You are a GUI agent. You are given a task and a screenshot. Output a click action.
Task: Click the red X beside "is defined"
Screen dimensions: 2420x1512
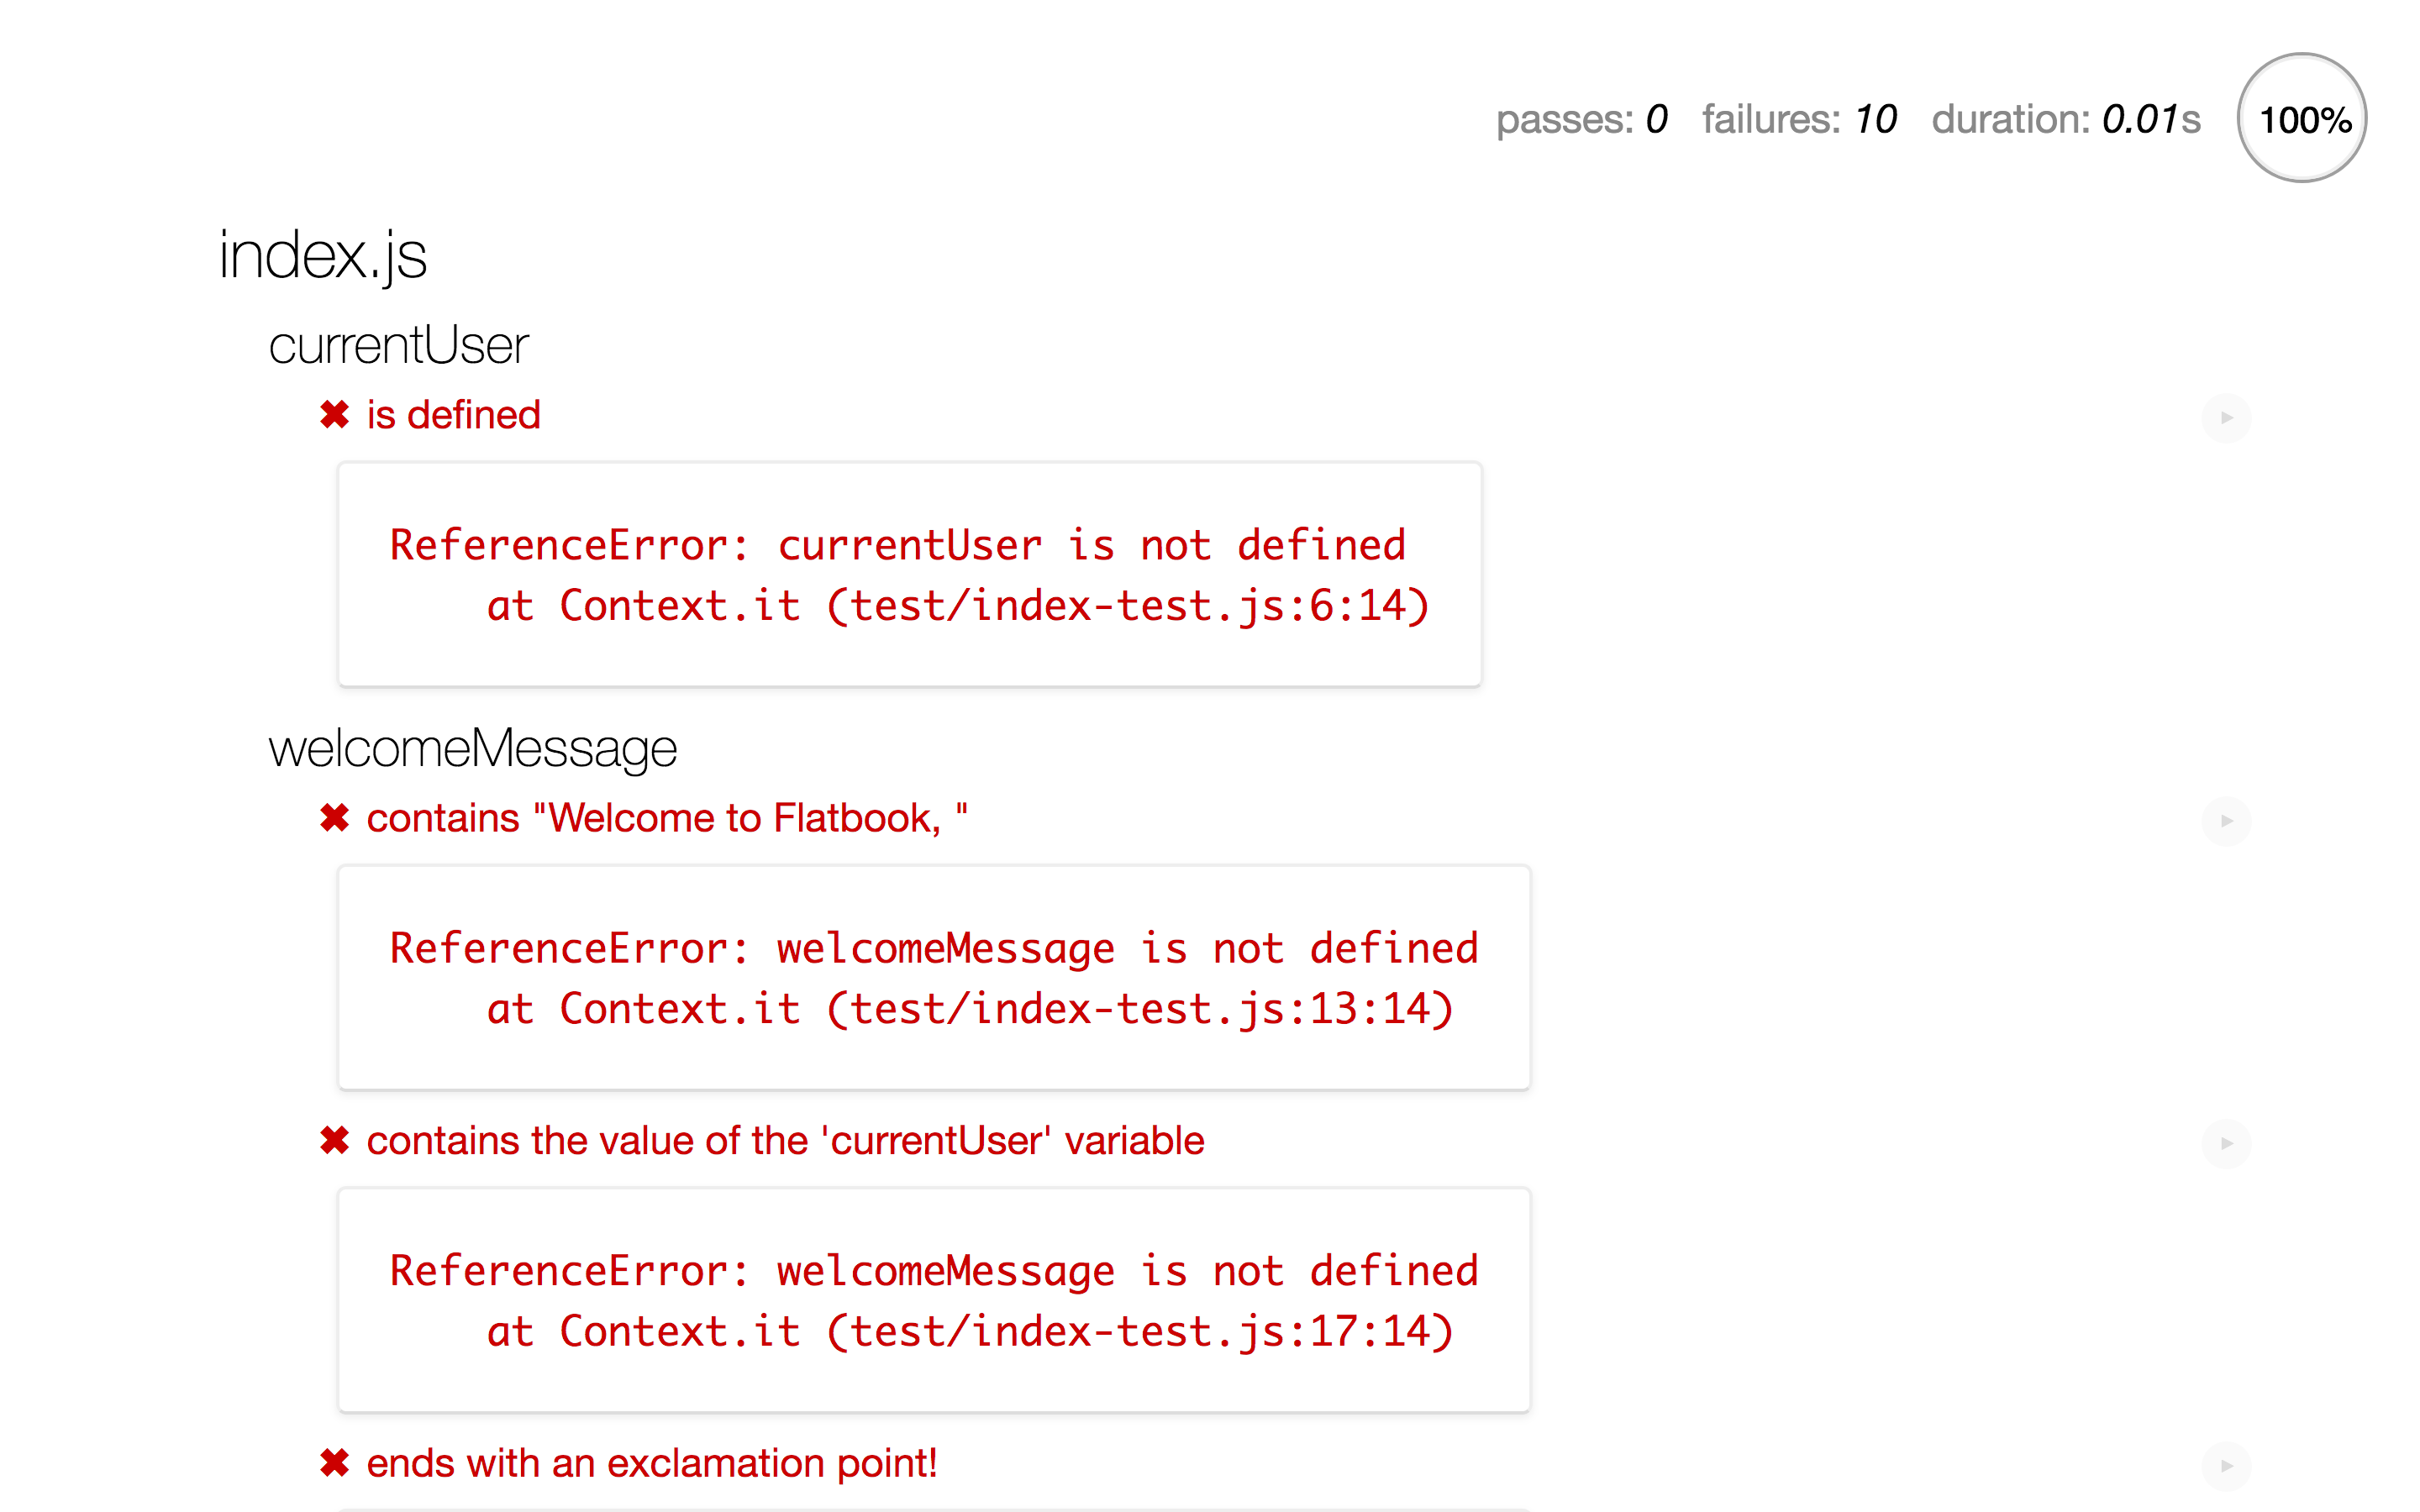tap(334, 415)
